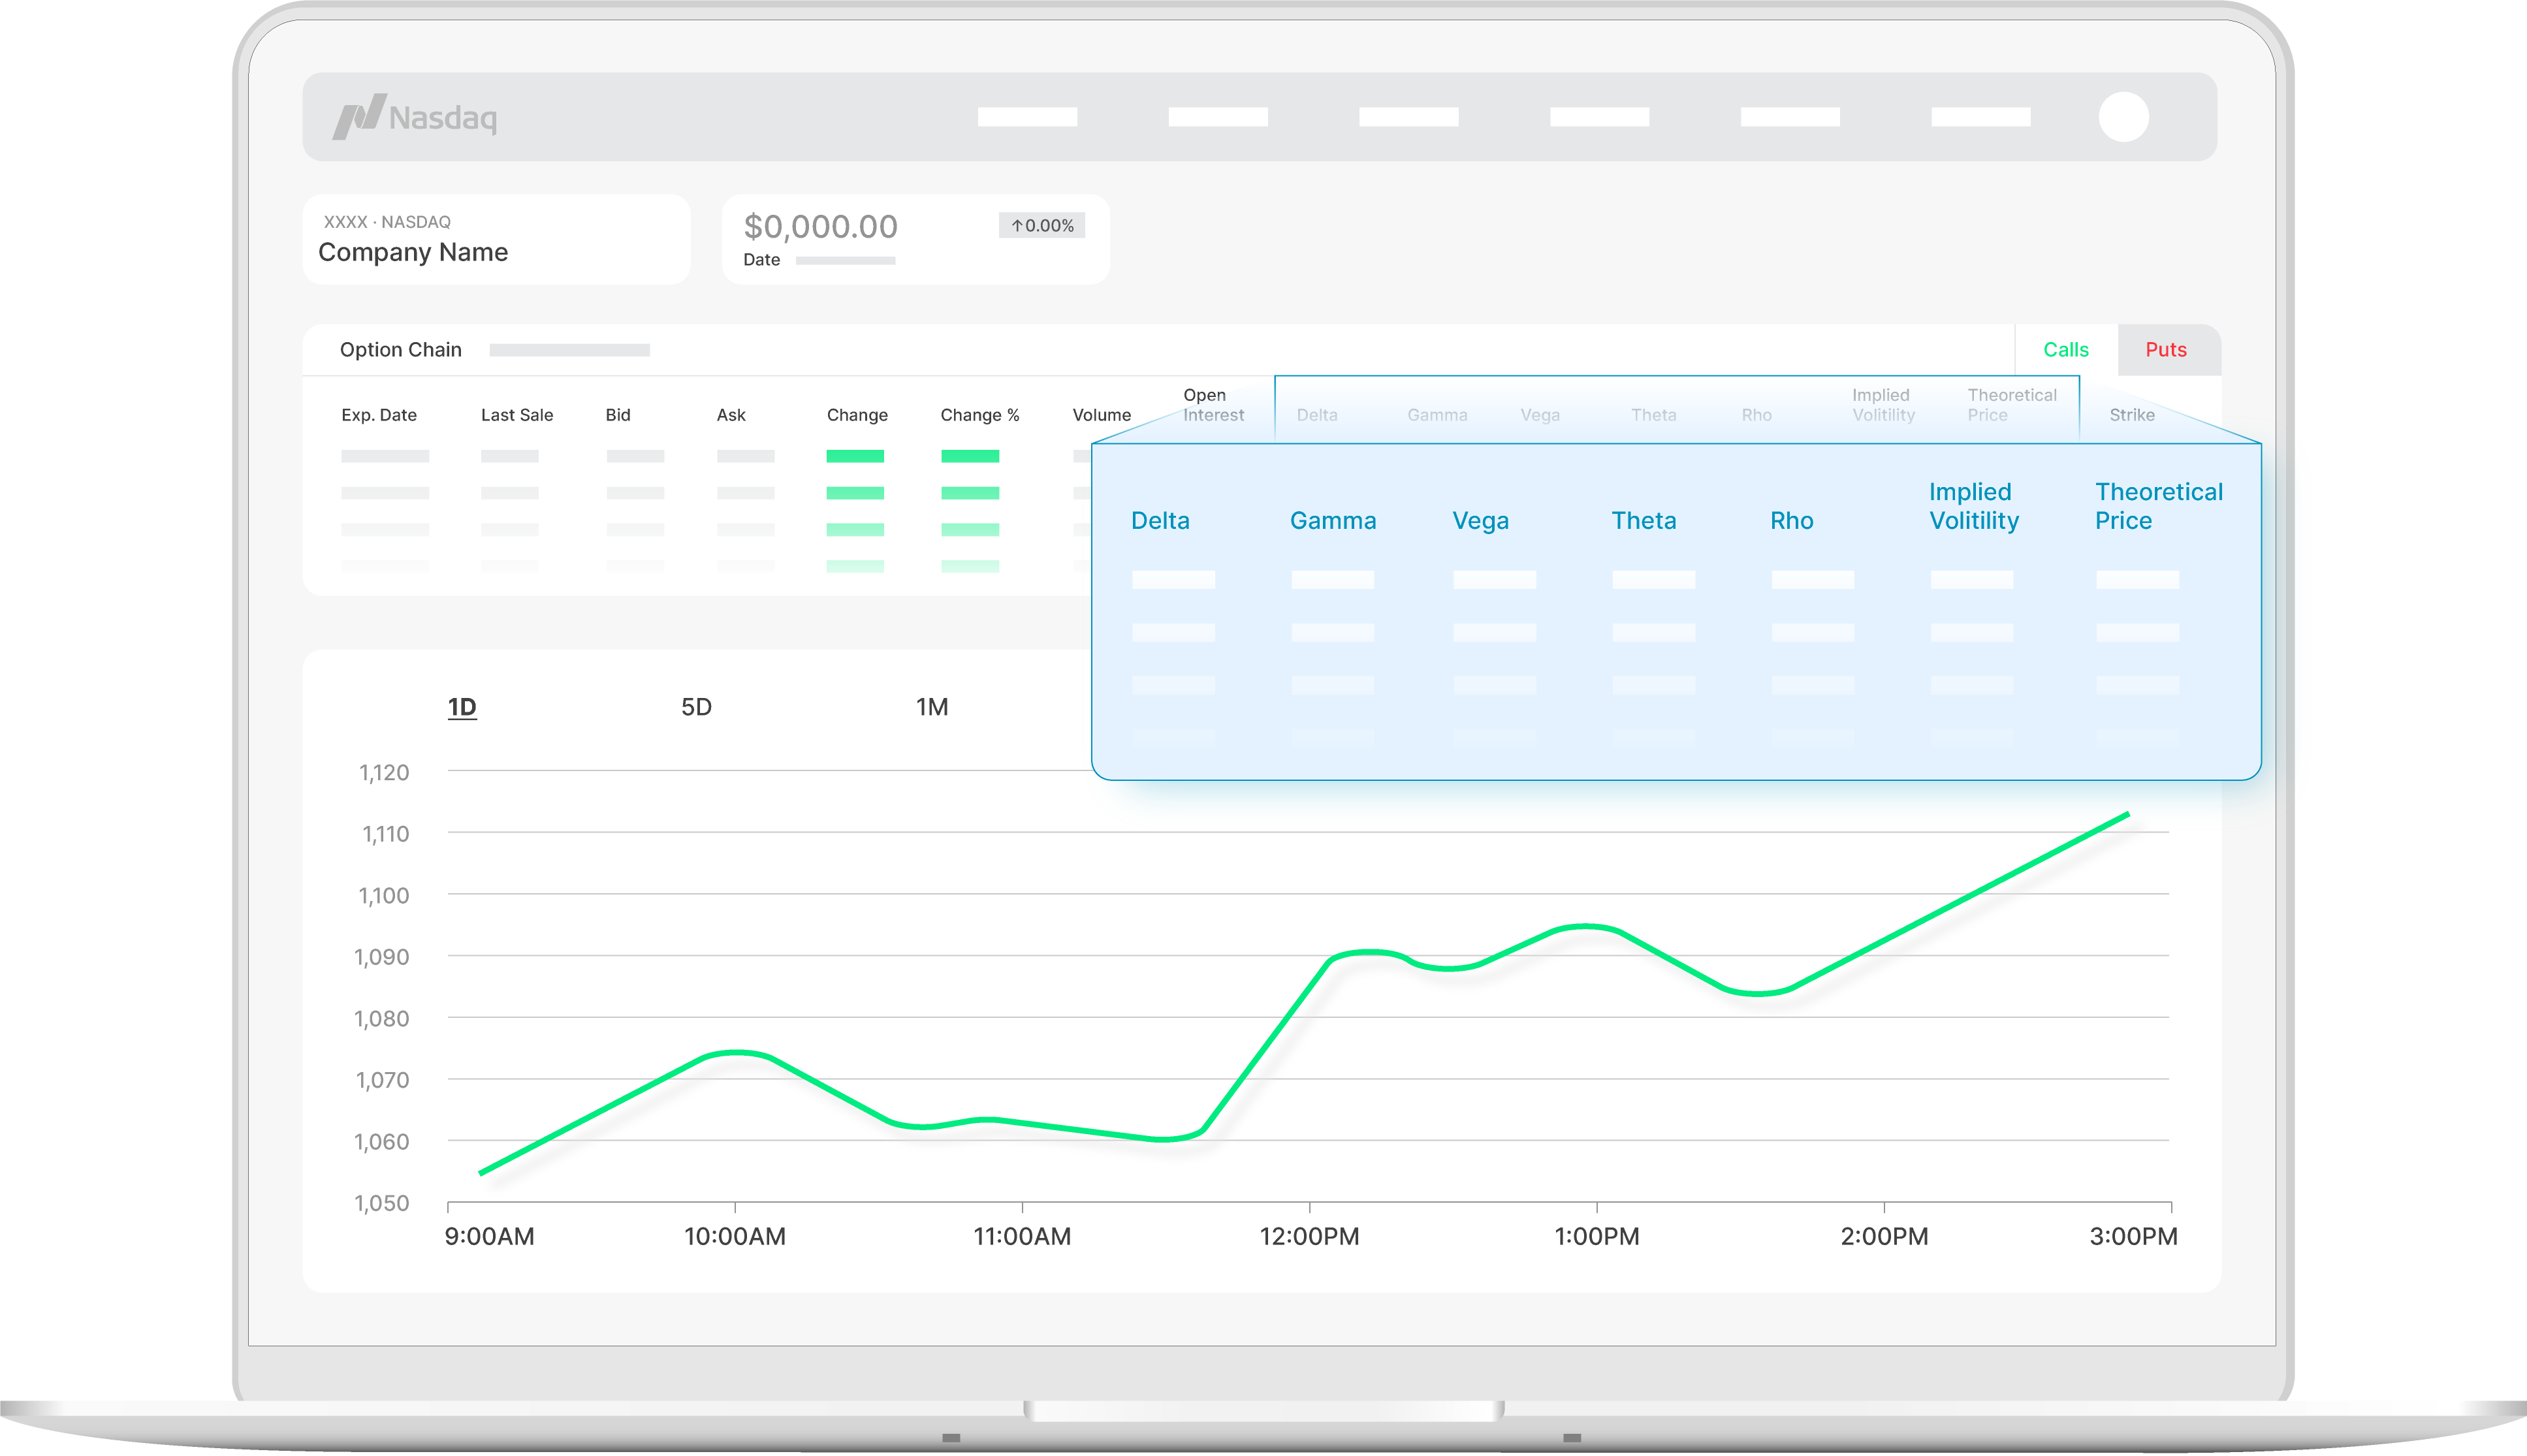Screen dimensions: 2527x1456
Task: Sort by Volume column header
Action: pyautogui.click(x=1102, y=415)
